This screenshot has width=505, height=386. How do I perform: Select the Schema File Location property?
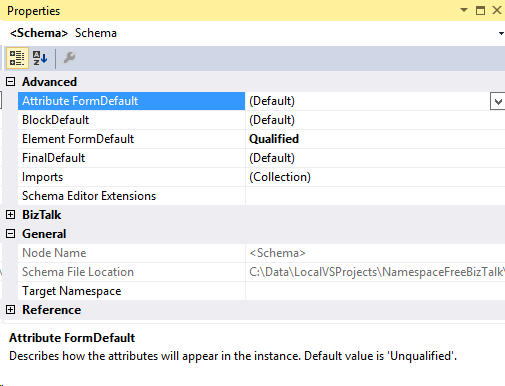131,272
